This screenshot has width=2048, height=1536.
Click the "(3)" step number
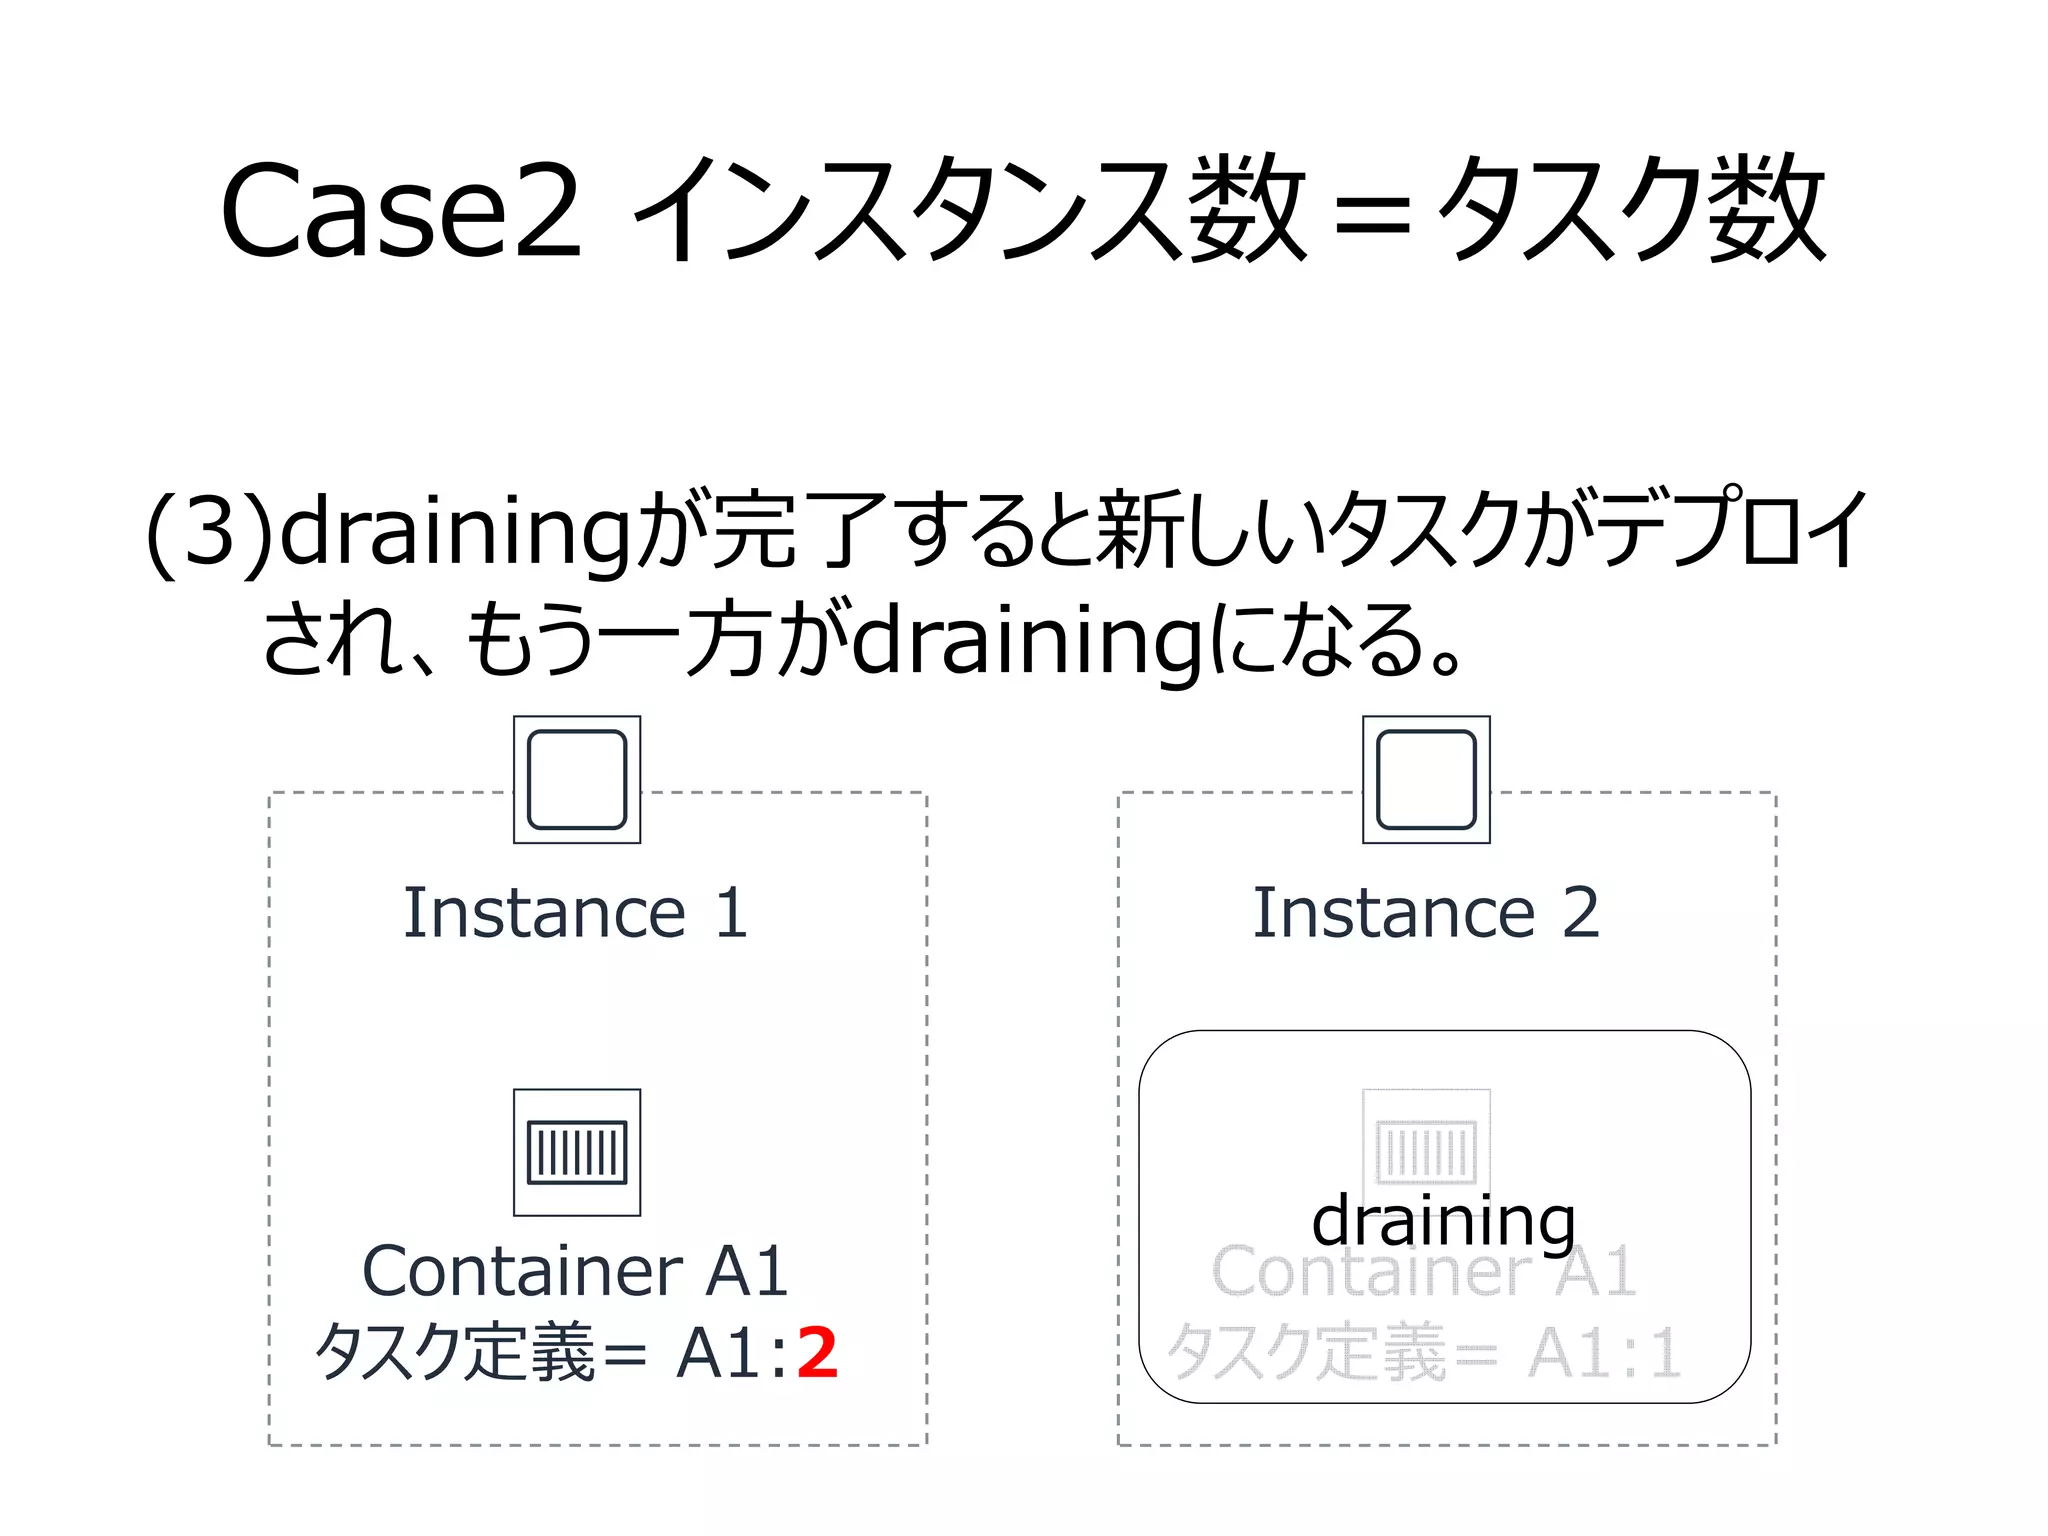pyautogui.click(x=208, y=532)
